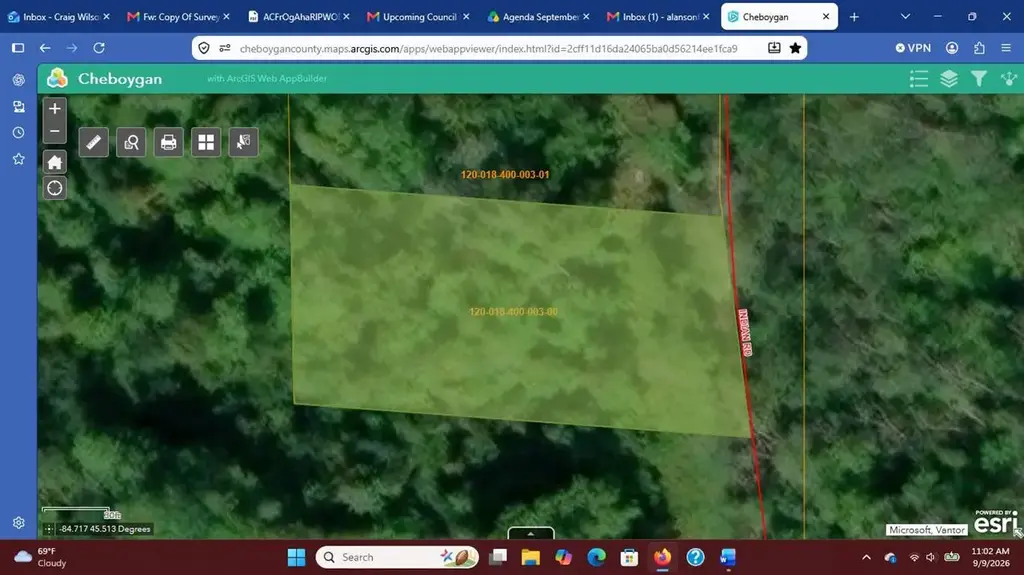Open the Select features tool
Image resolution: width=1024 pixels, height=575 pixels.
tap(244, 142)
